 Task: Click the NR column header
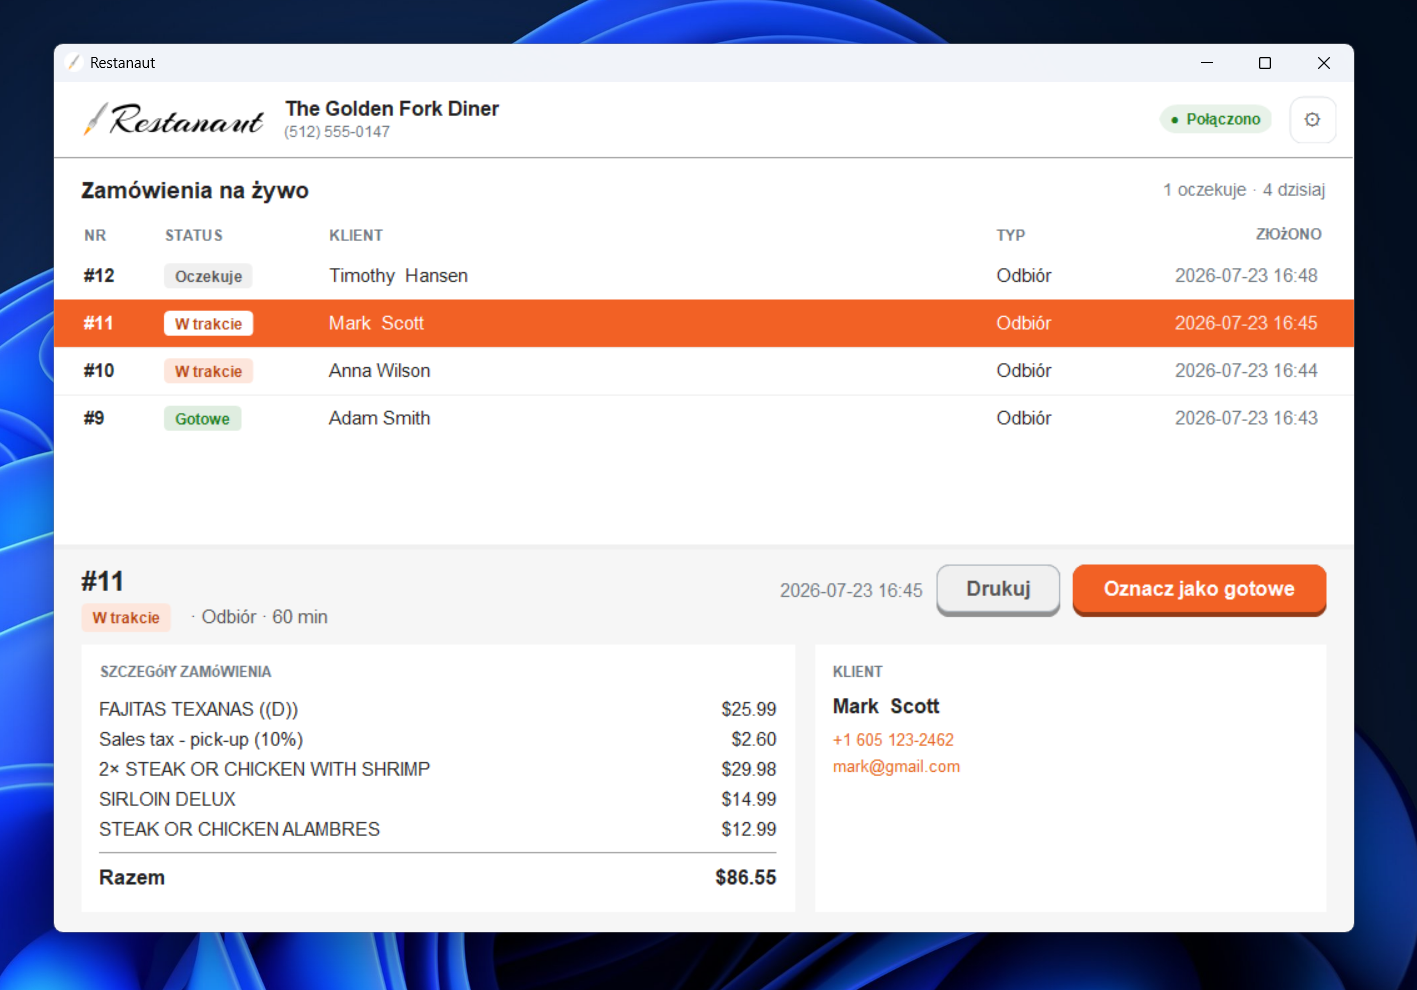(x=95, y=236)
